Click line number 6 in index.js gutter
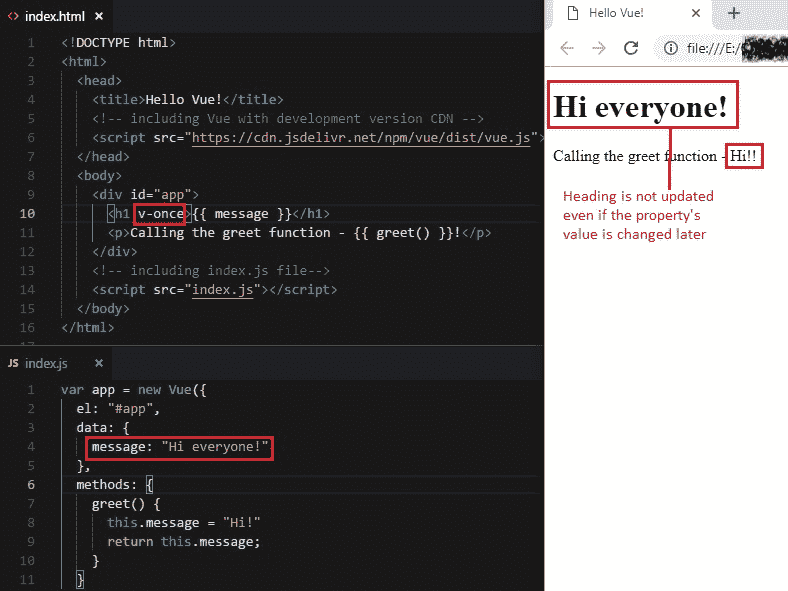788x591 pixels. [x=31, y=485]
